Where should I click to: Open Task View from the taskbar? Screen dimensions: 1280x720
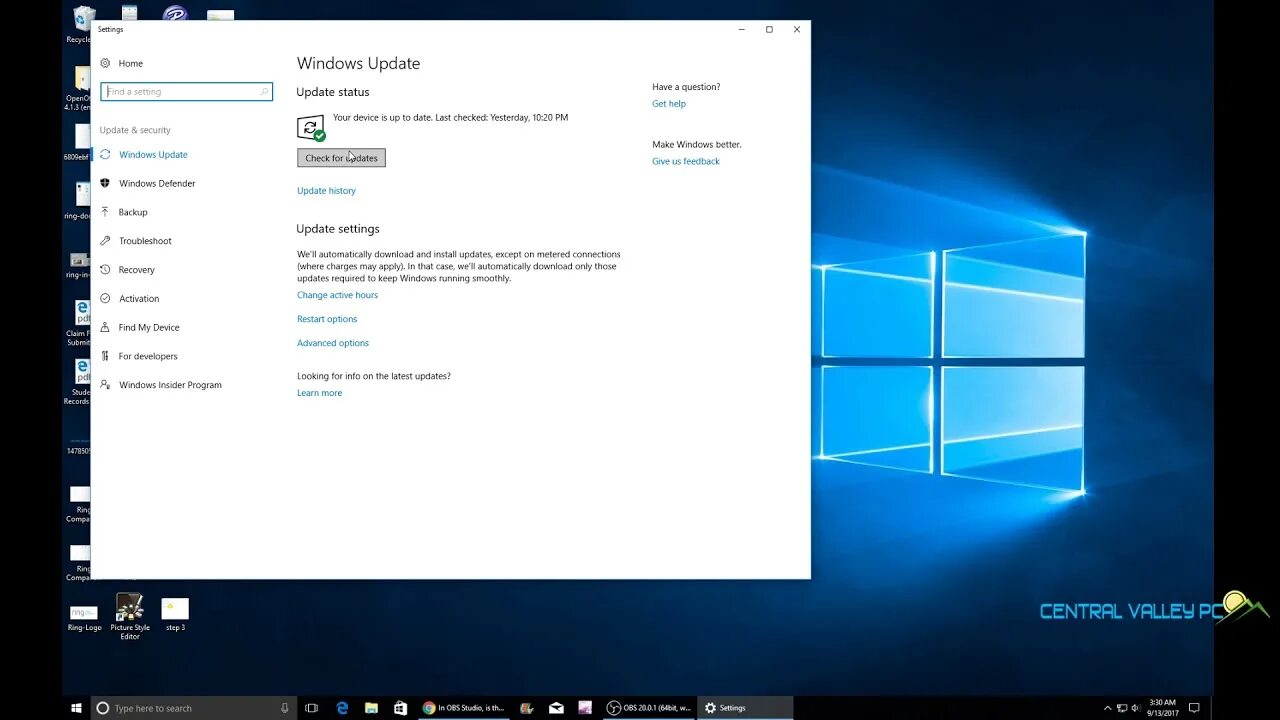(x=311, y=708)
